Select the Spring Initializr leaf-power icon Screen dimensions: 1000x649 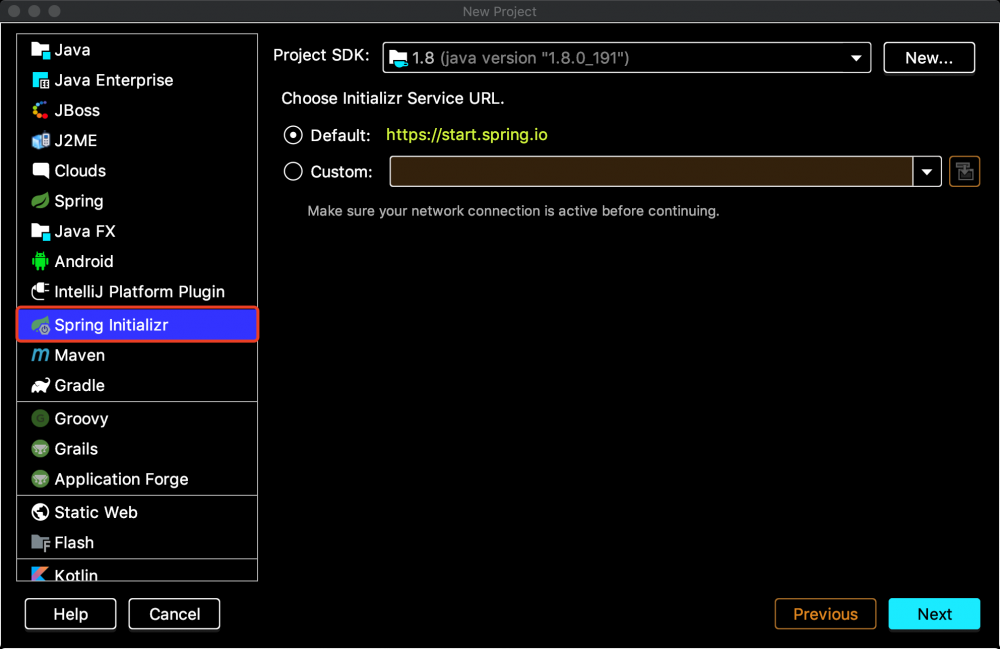(x=40, y=325)
